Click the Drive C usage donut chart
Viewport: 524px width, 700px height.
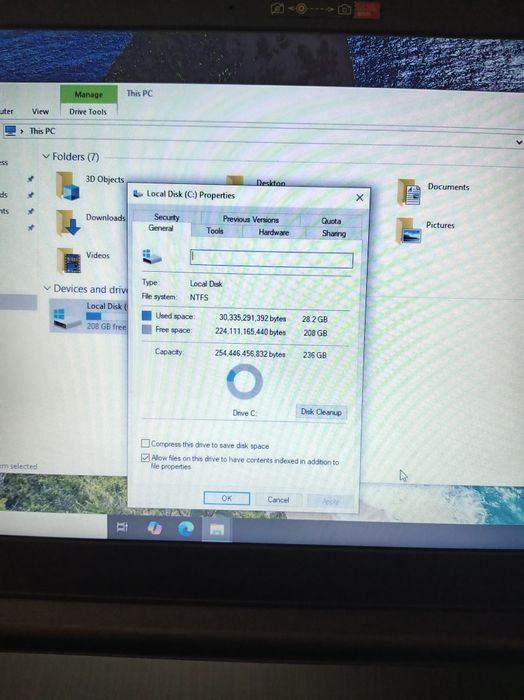[245, 382]
